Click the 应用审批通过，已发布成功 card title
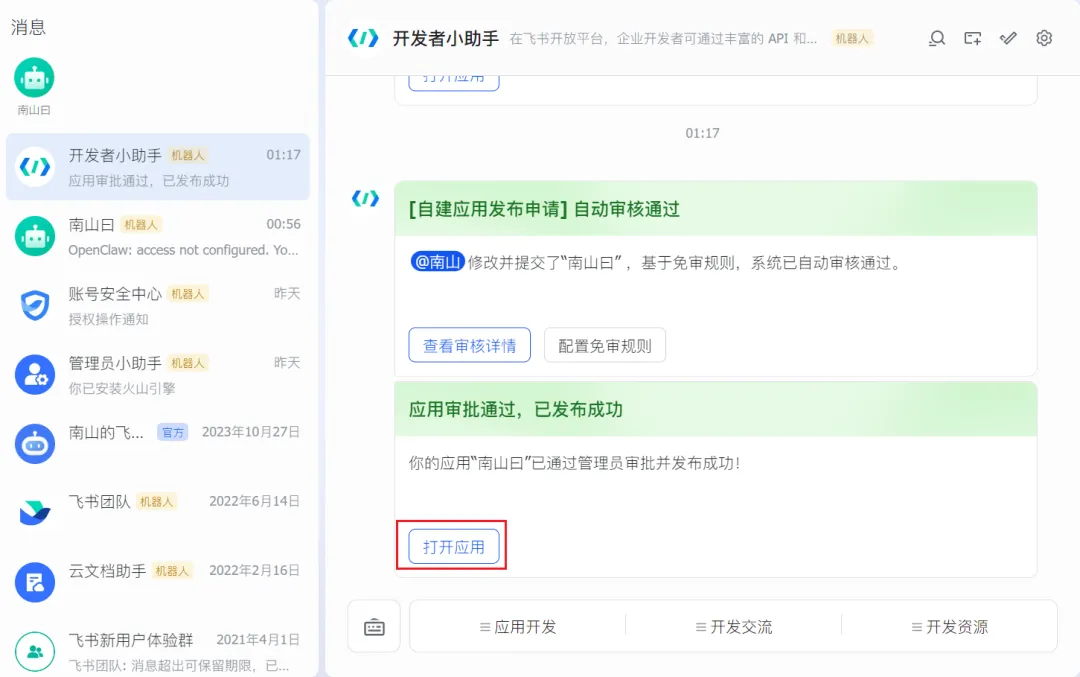This screenshot has height=677, width=1080. 515,410
